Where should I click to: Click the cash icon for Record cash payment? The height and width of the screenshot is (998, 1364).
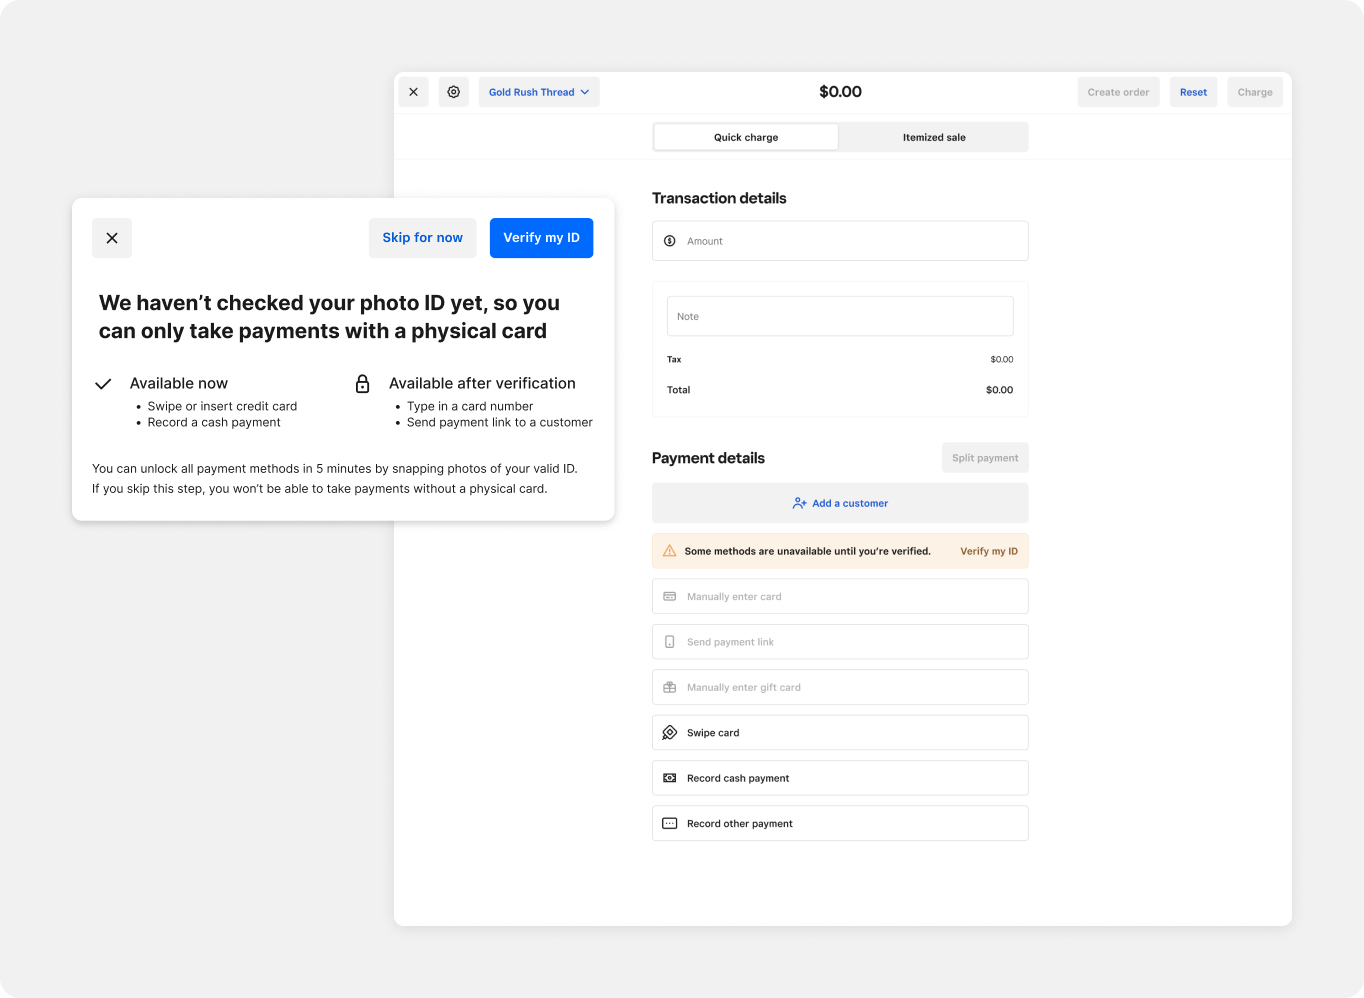(670, 778)
